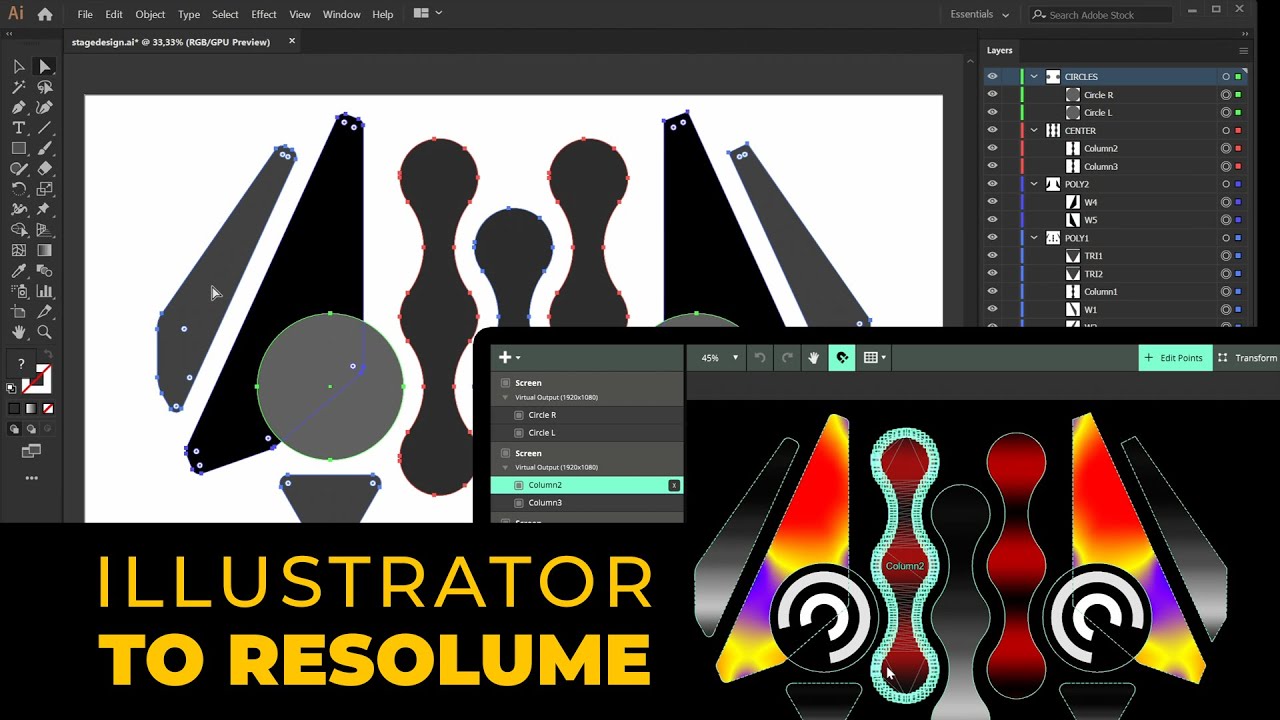Open the Arrange Documents dropdown

(428, 14)
